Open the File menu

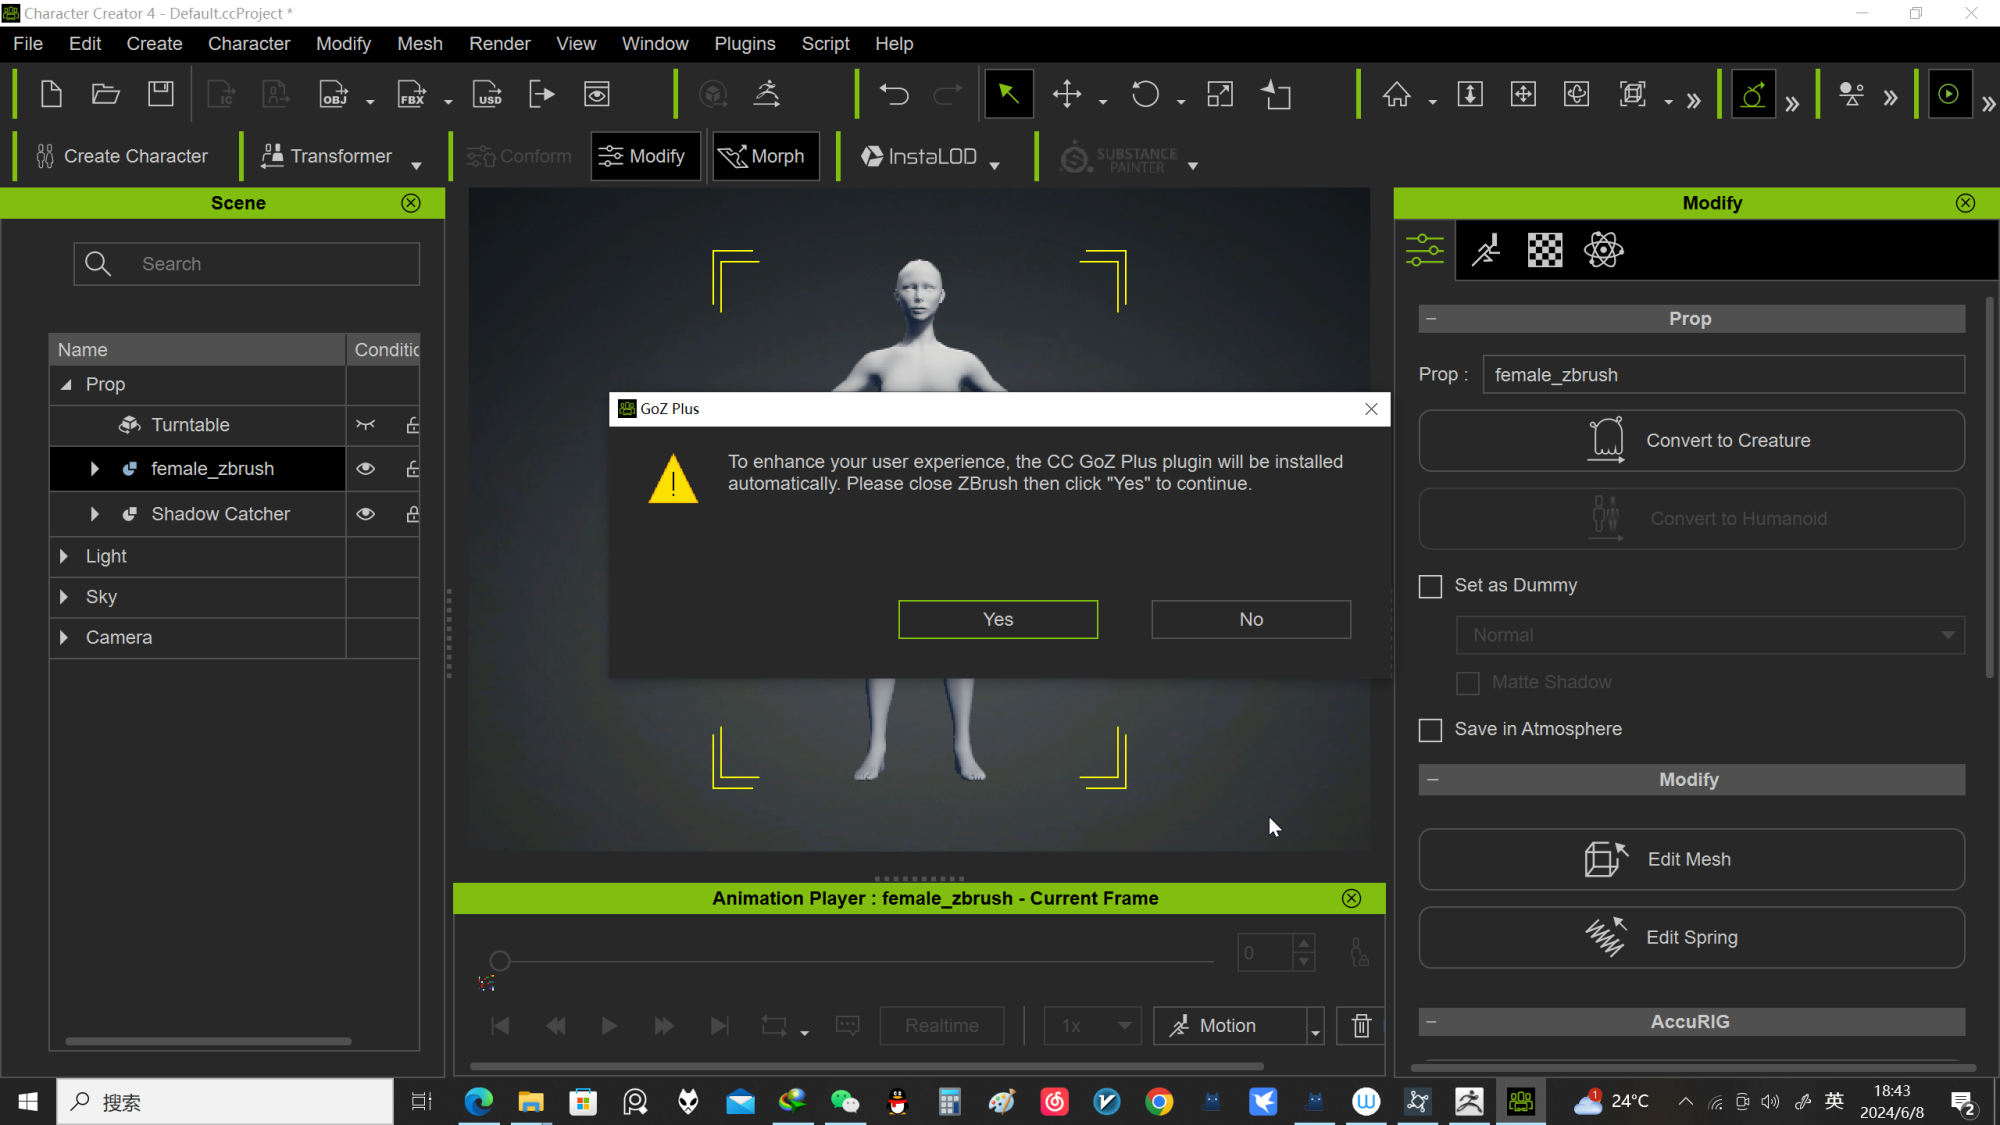pyautogui.click(x=28, y=44)
